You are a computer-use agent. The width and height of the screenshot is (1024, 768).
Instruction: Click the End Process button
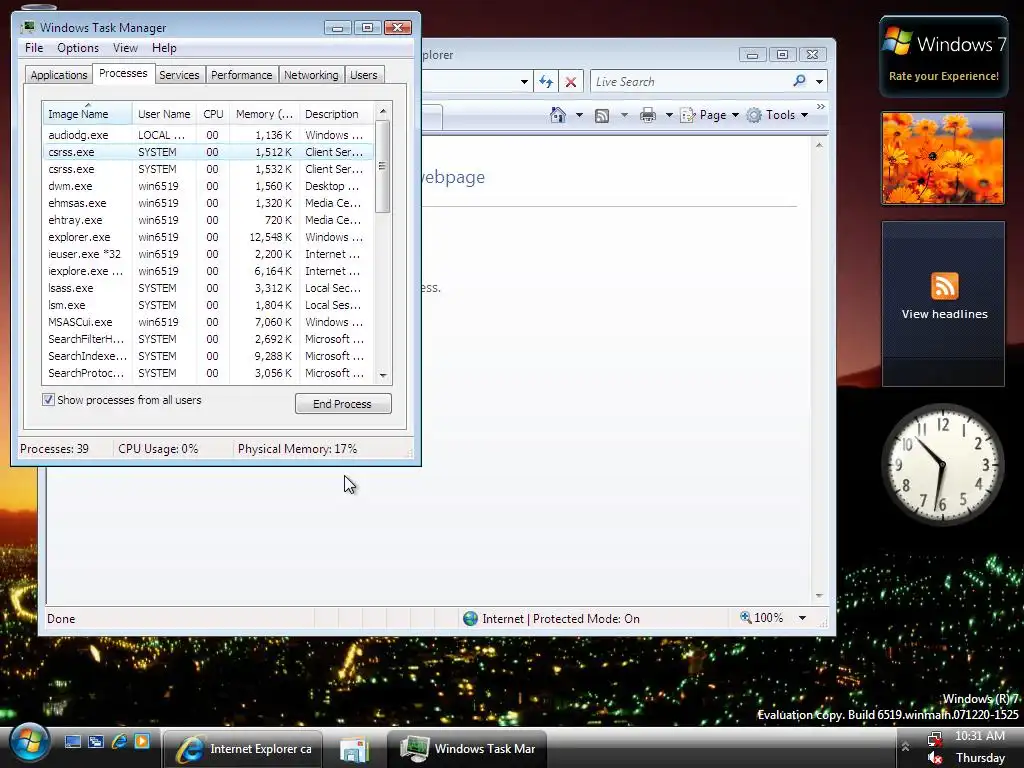pyautogui.click(x=343, y=404)
